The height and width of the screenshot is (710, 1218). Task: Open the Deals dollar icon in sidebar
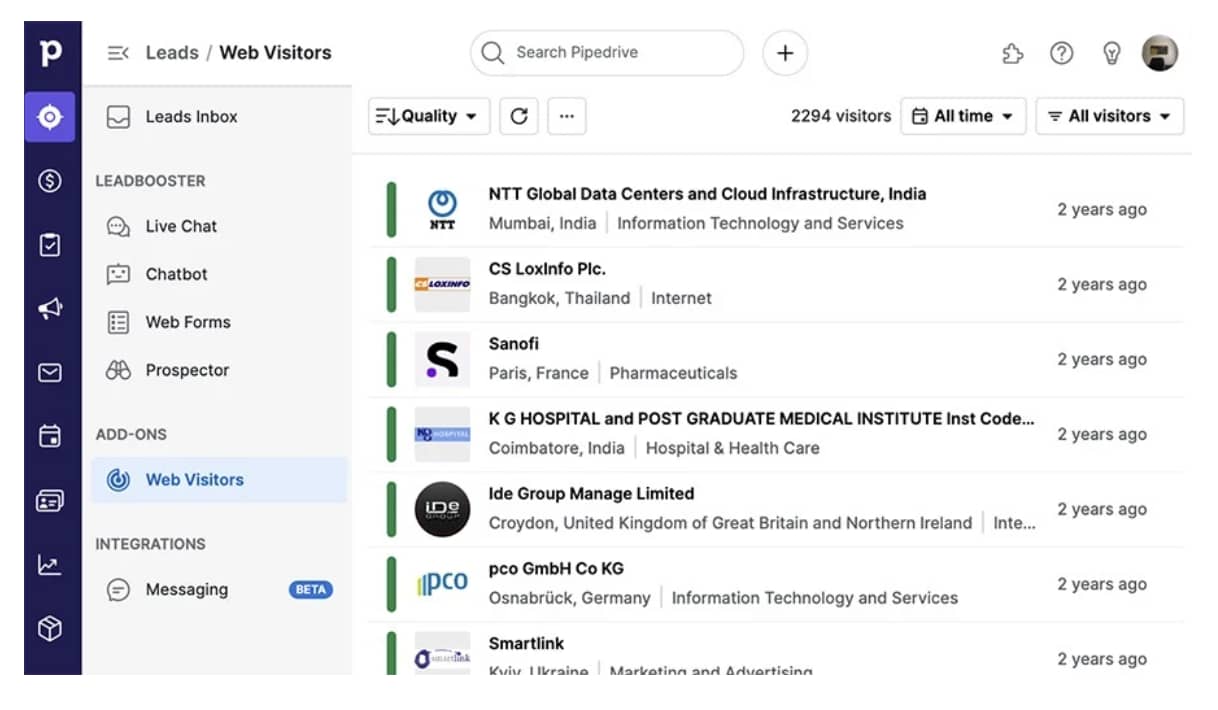click(x=50, y=181)
